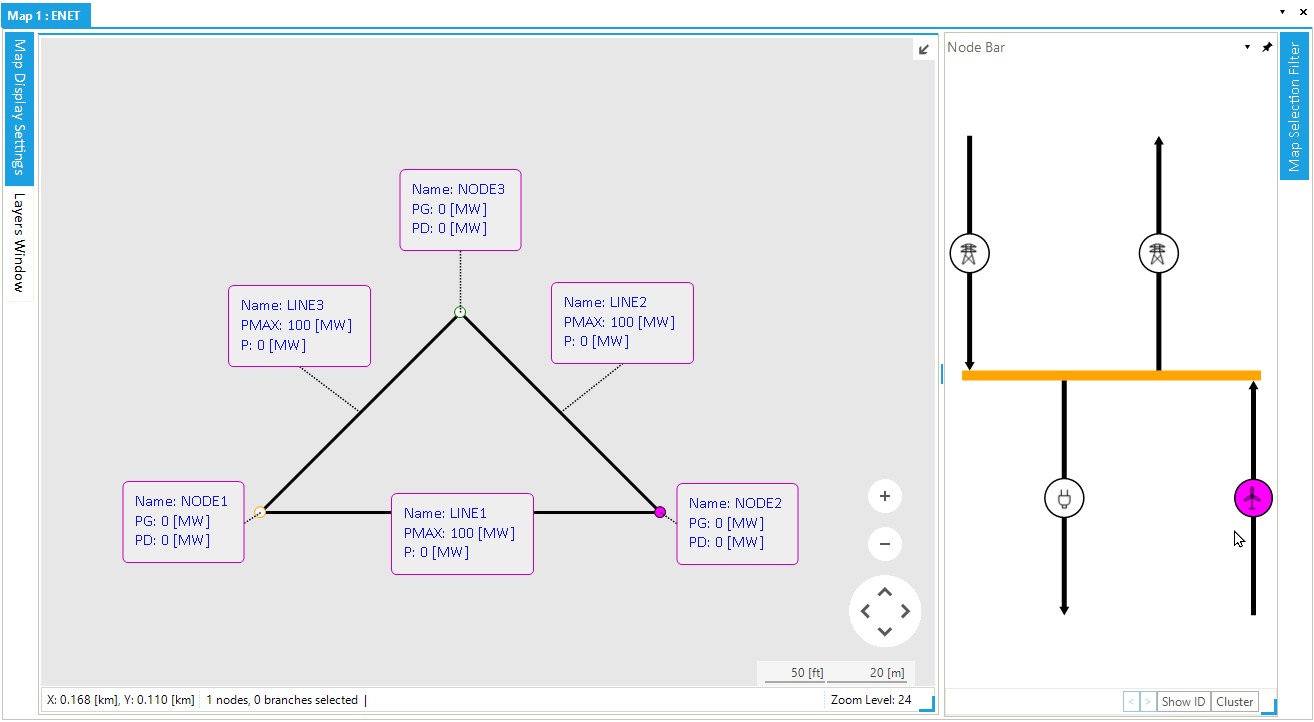Click the LINE3 info label box
1314x722 pixels.
pos(299,325)
